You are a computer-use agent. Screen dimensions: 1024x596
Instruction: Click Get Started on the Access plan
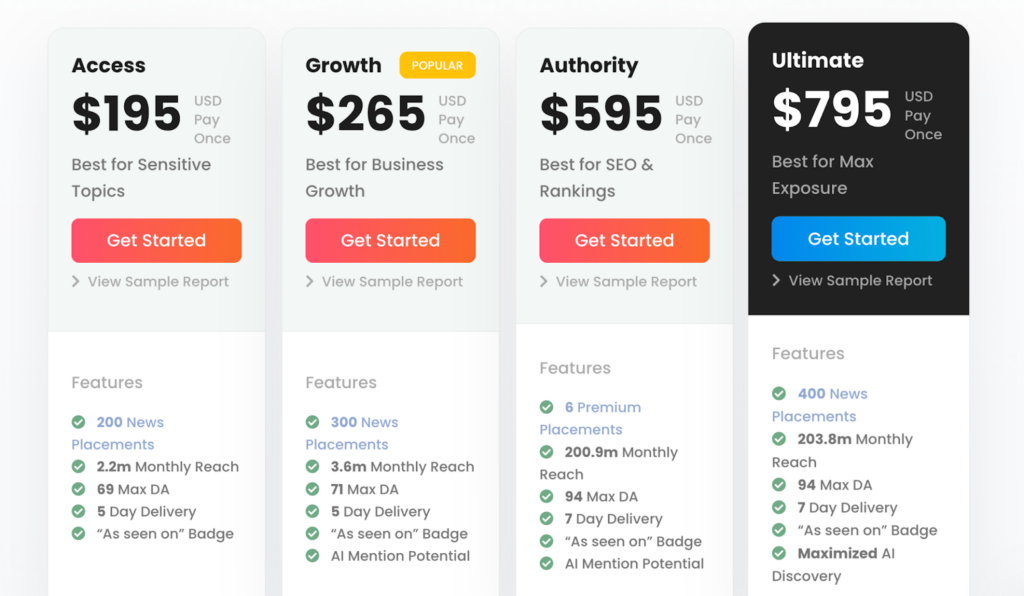pos(156,240)
